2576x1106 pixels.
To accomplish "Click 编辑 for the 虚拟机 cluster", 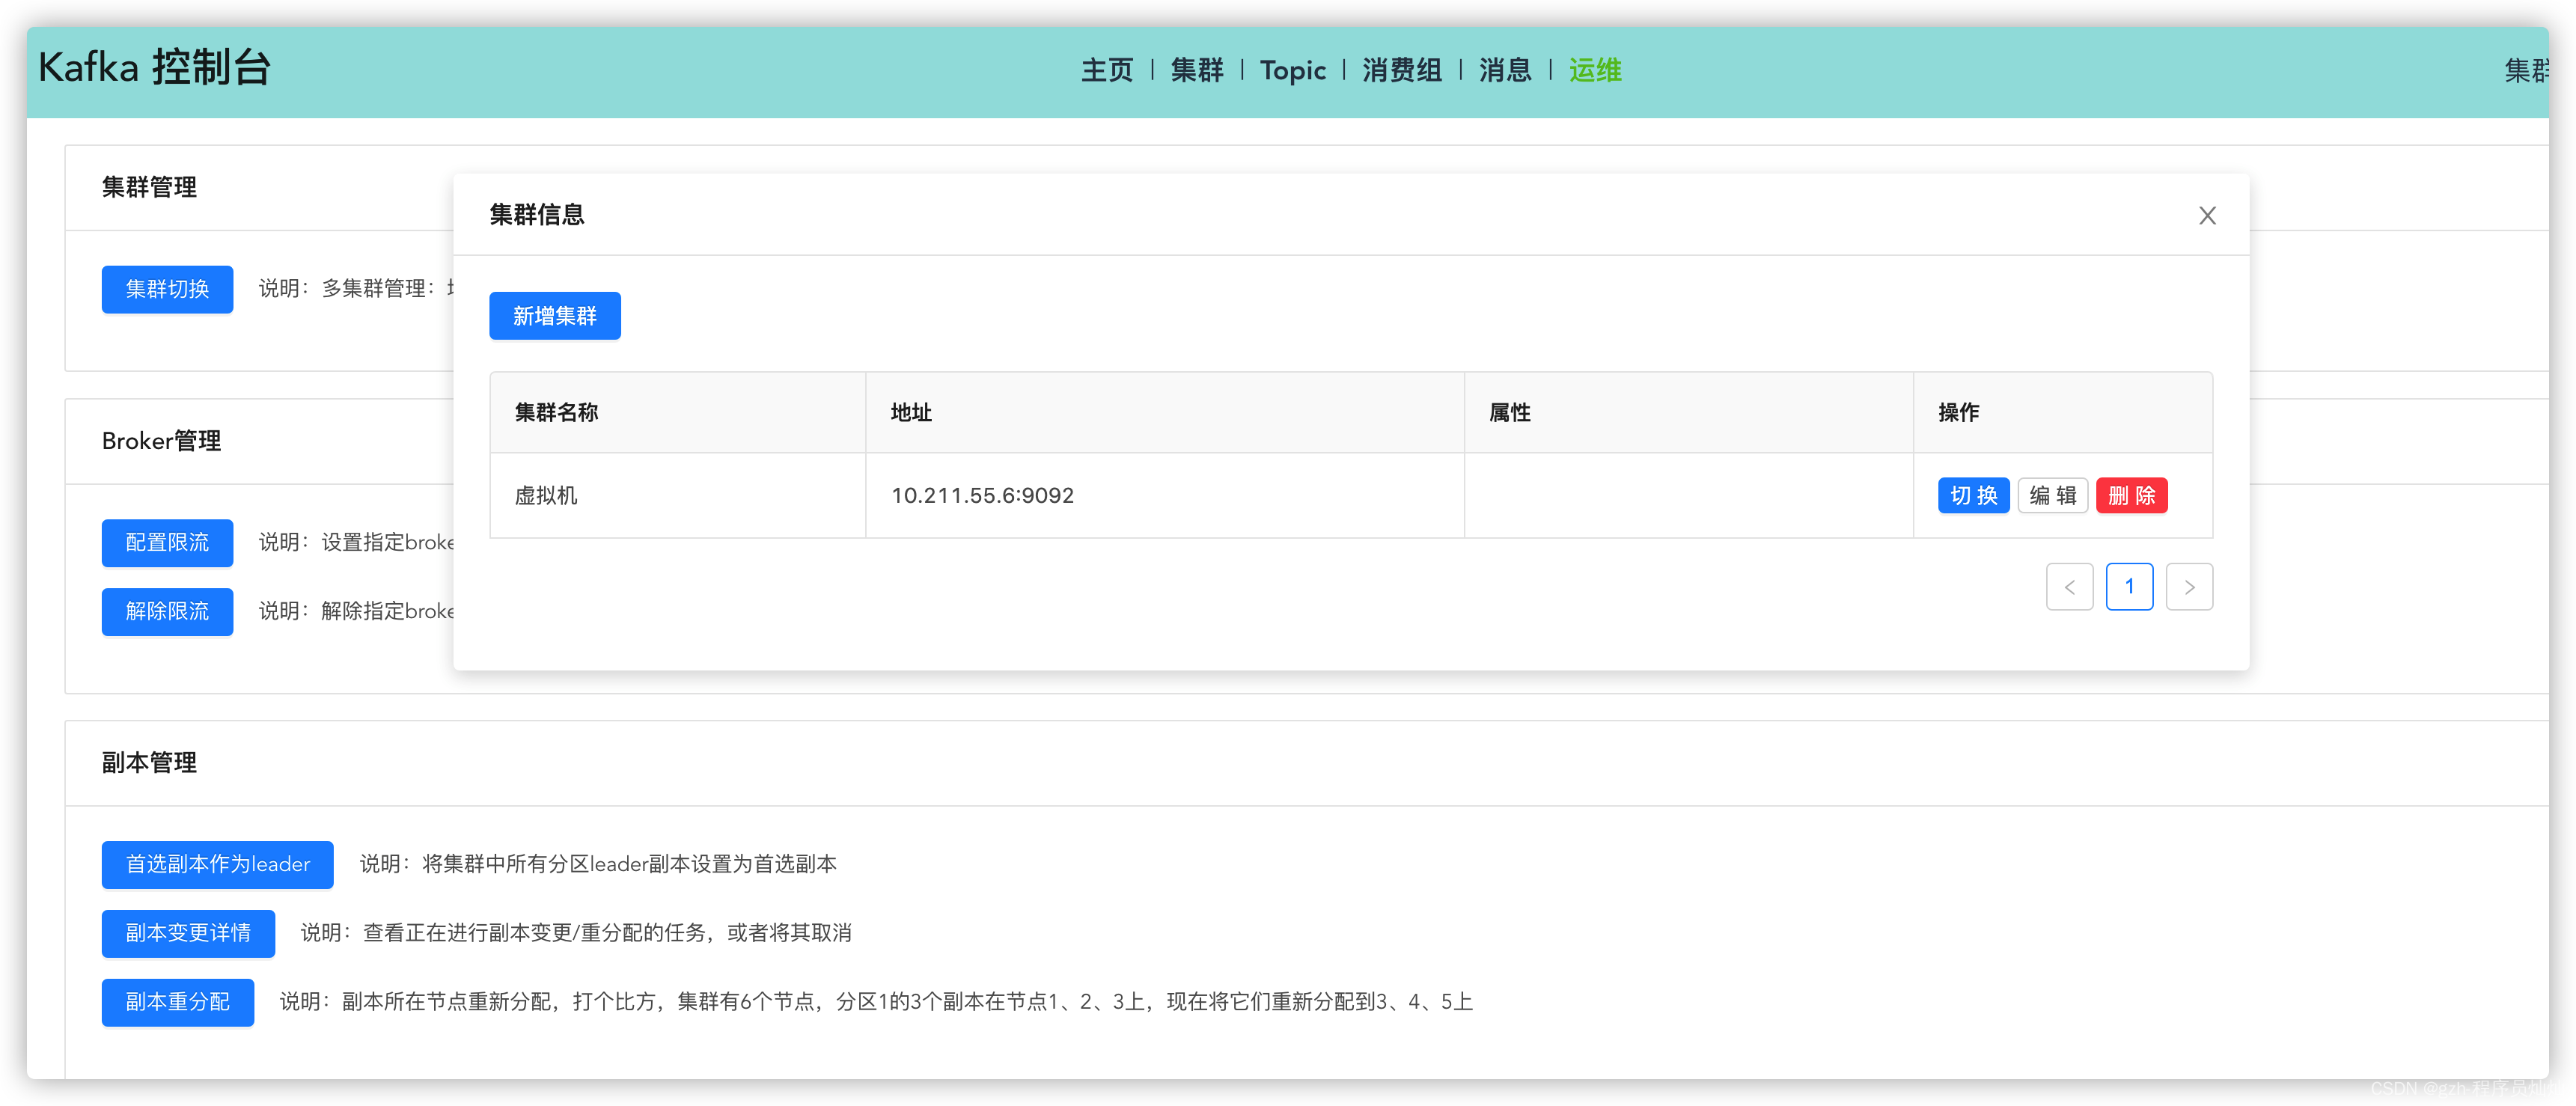I will (x=2052, y=495).
